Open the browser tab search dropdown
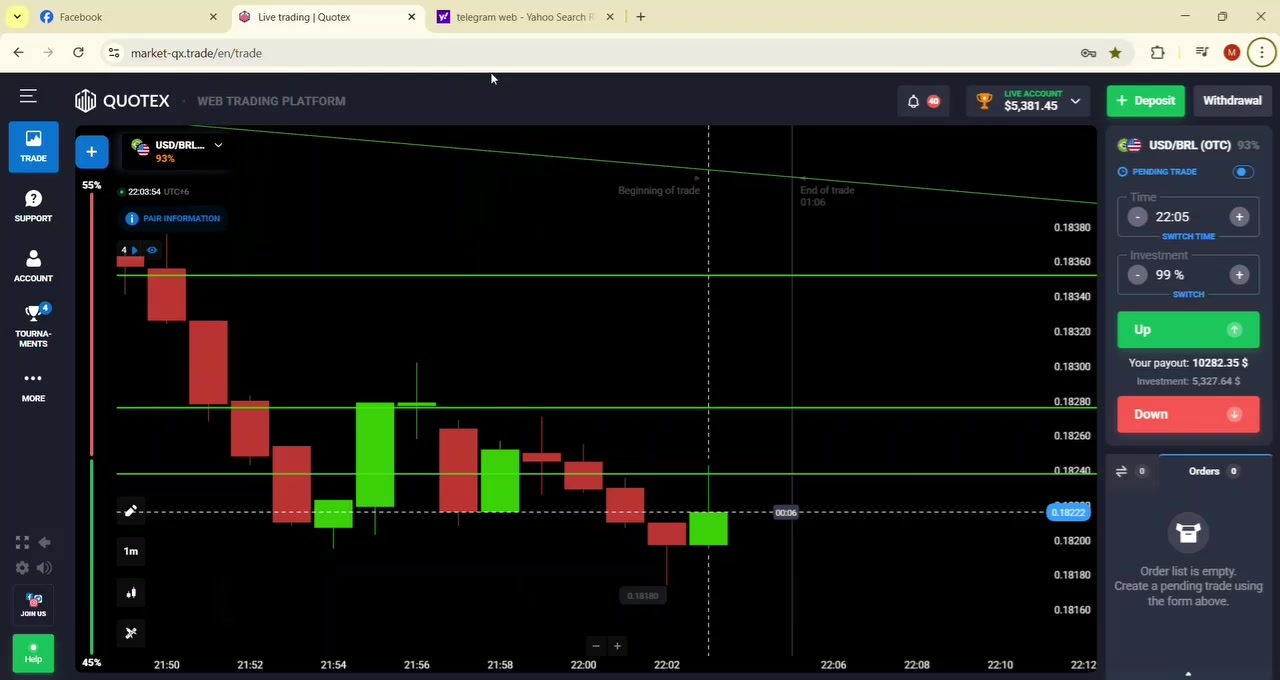This screenshot has width=1280, height=680. [x=17, y=17]
